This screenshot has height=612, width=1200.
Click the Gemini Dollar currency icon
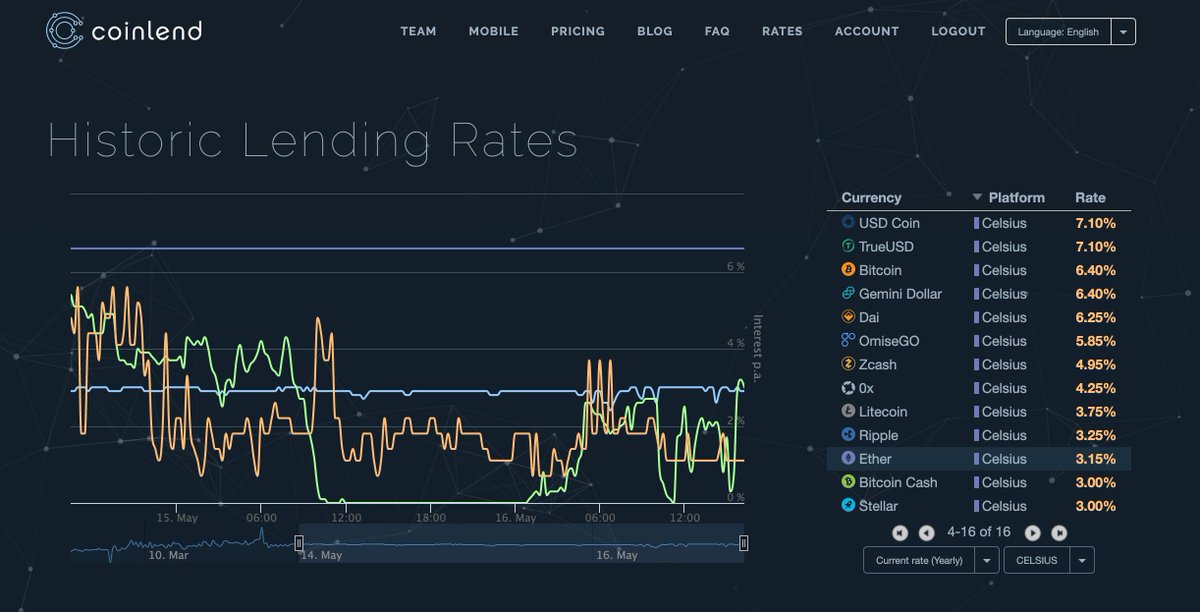pos(848,294)
